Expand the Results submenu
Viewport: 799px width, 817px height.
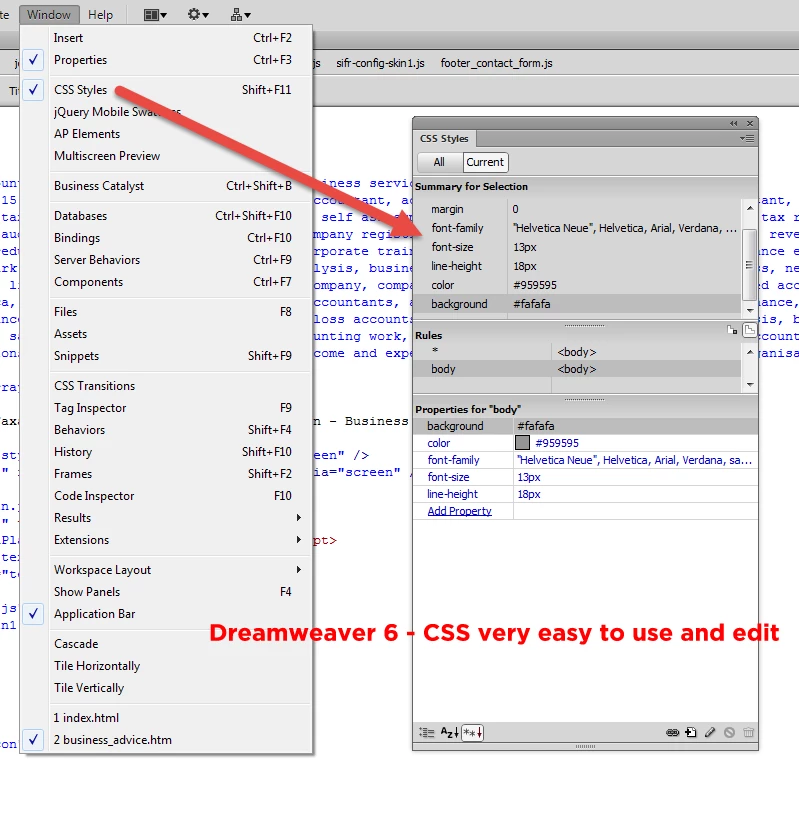(x=167, y=518)
